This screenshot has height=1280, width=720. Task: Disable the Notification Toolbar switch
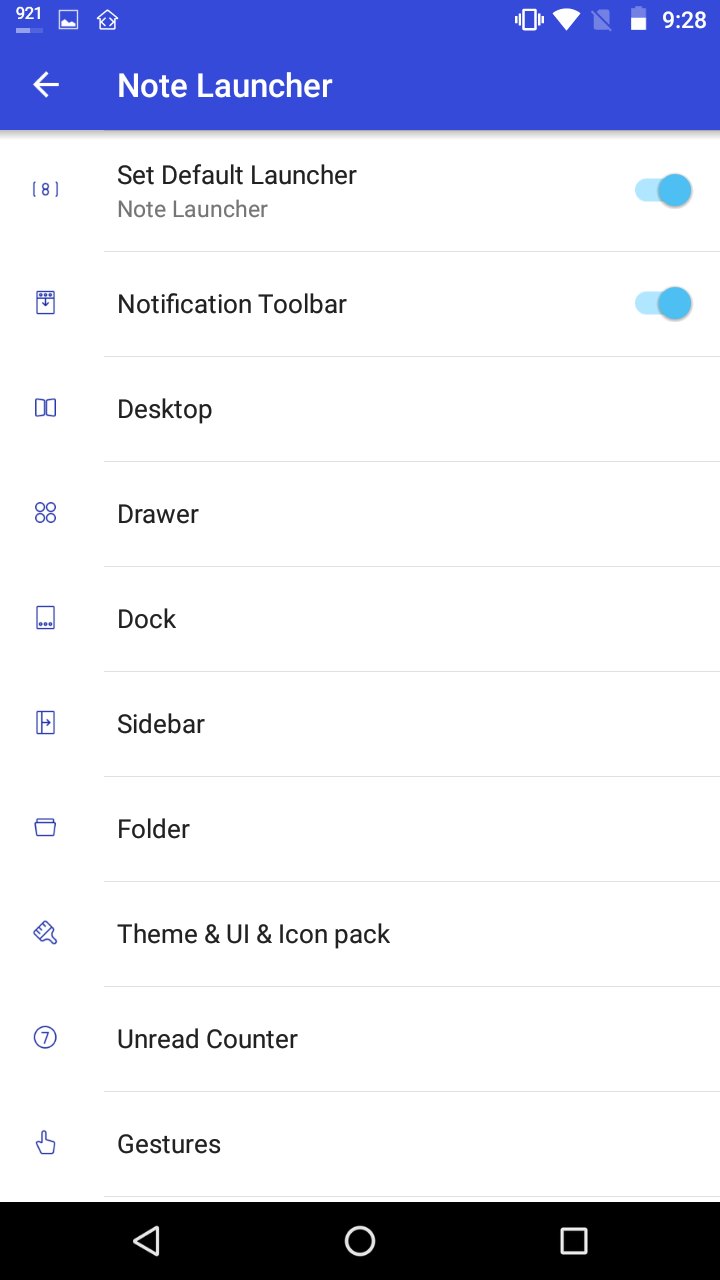point(663,303)
